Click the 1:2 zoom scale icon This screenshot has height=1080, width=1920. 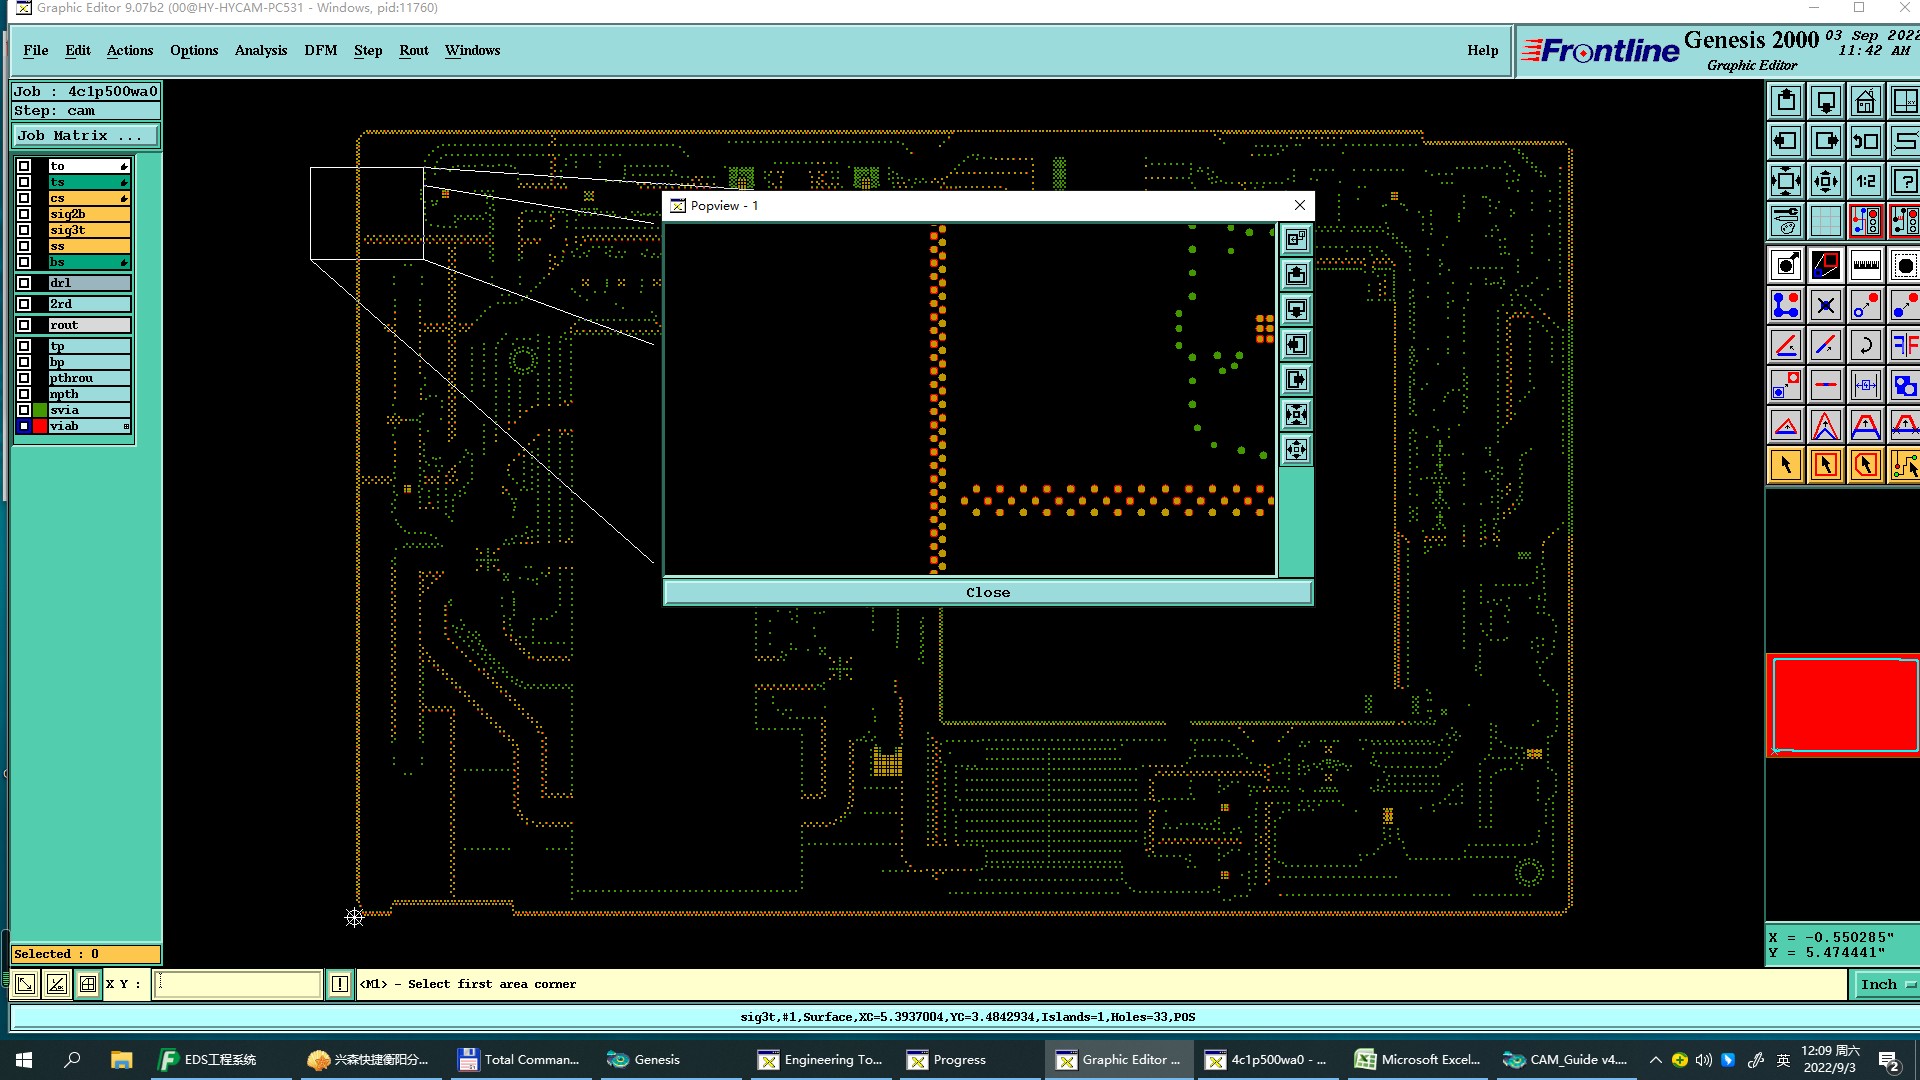pyautogui.click(x=1865, y=181)
